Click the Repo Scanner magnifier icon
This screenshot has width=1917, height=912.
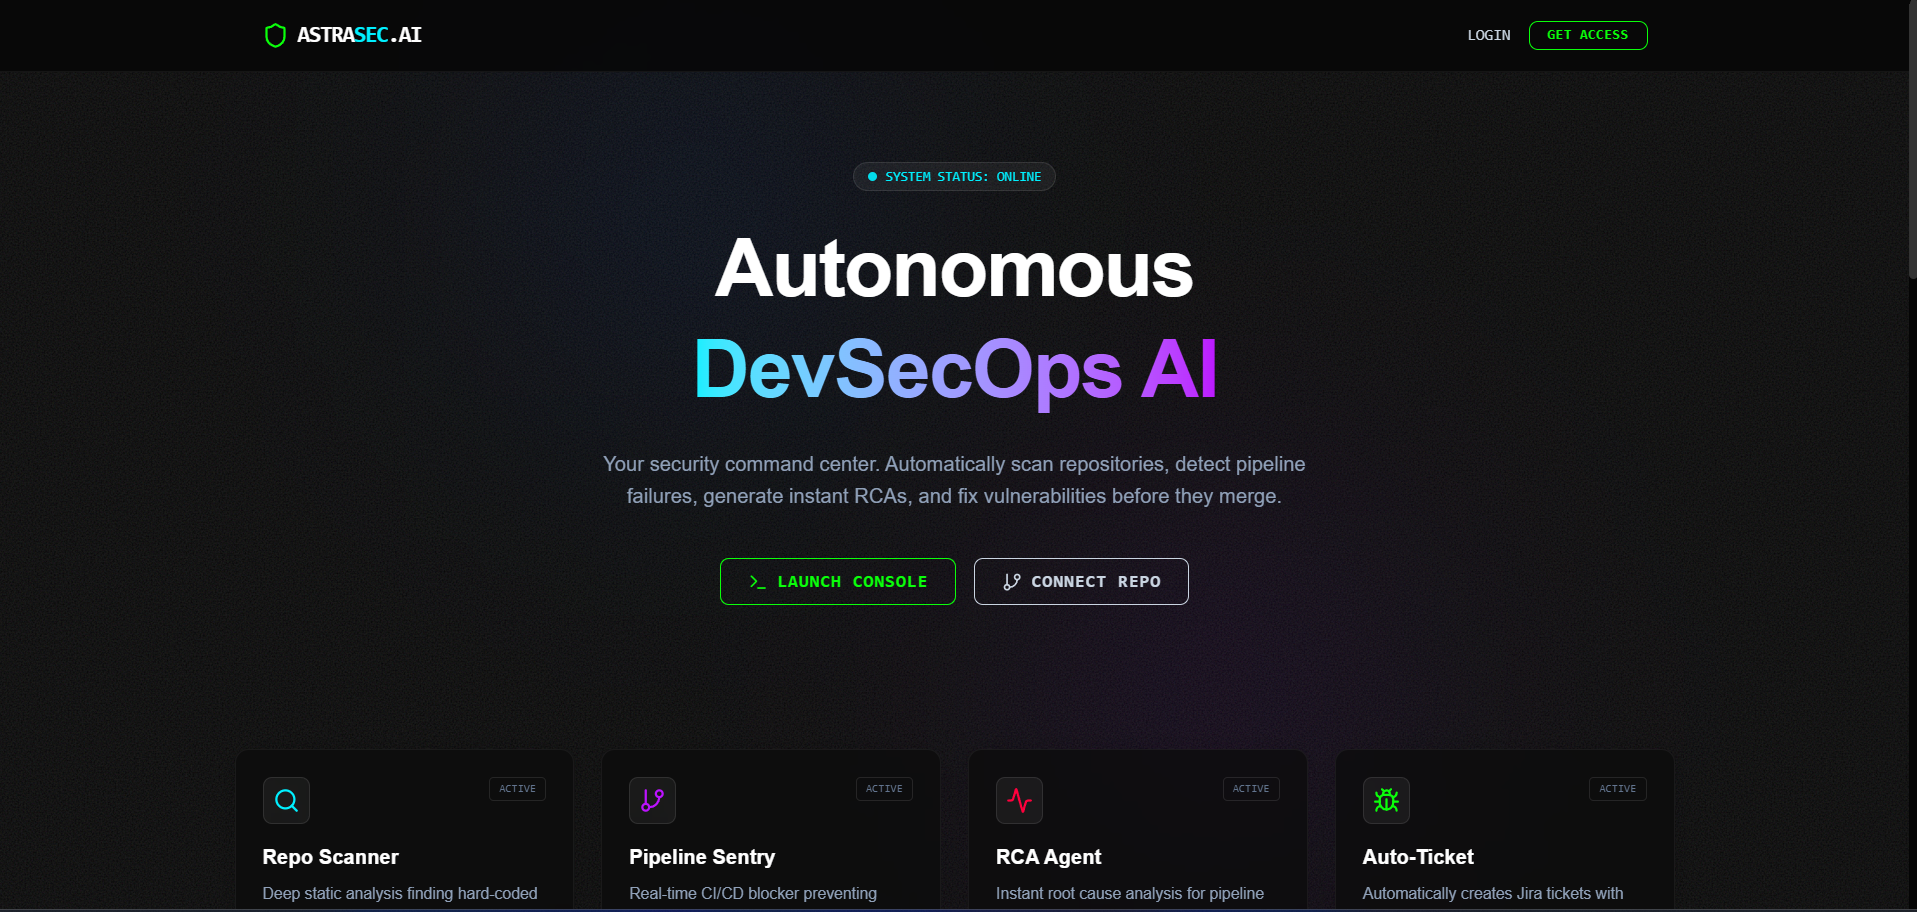286,800
